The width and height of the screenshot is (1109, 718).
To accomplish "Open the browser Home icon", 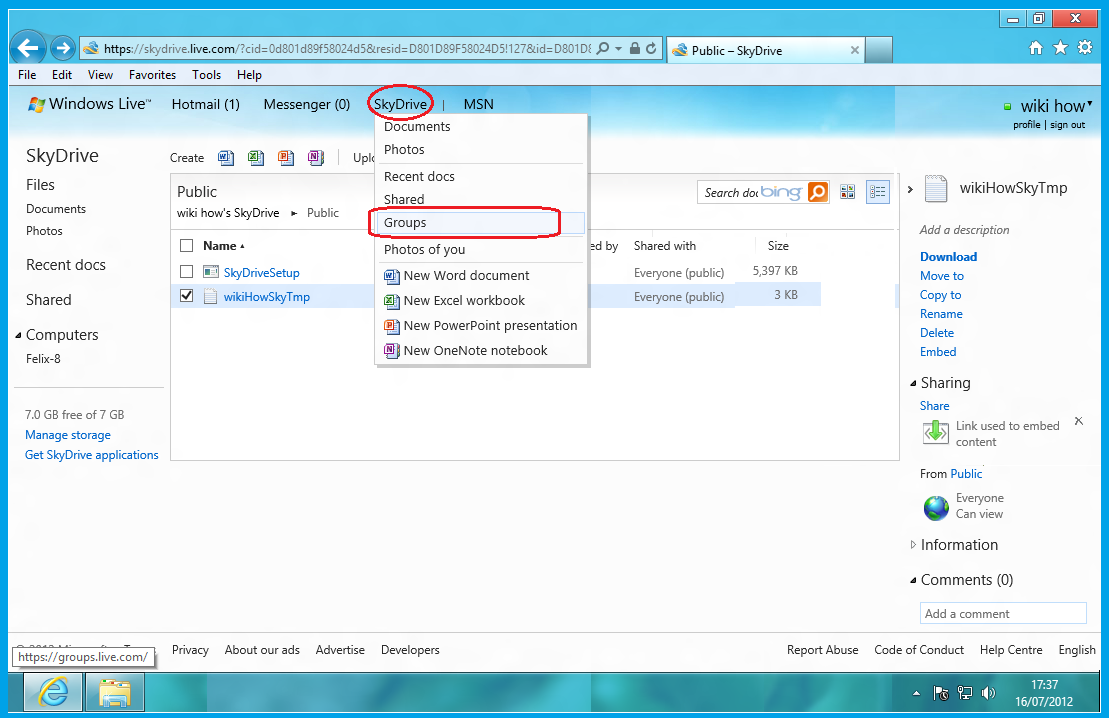I will coord(1035,48).
